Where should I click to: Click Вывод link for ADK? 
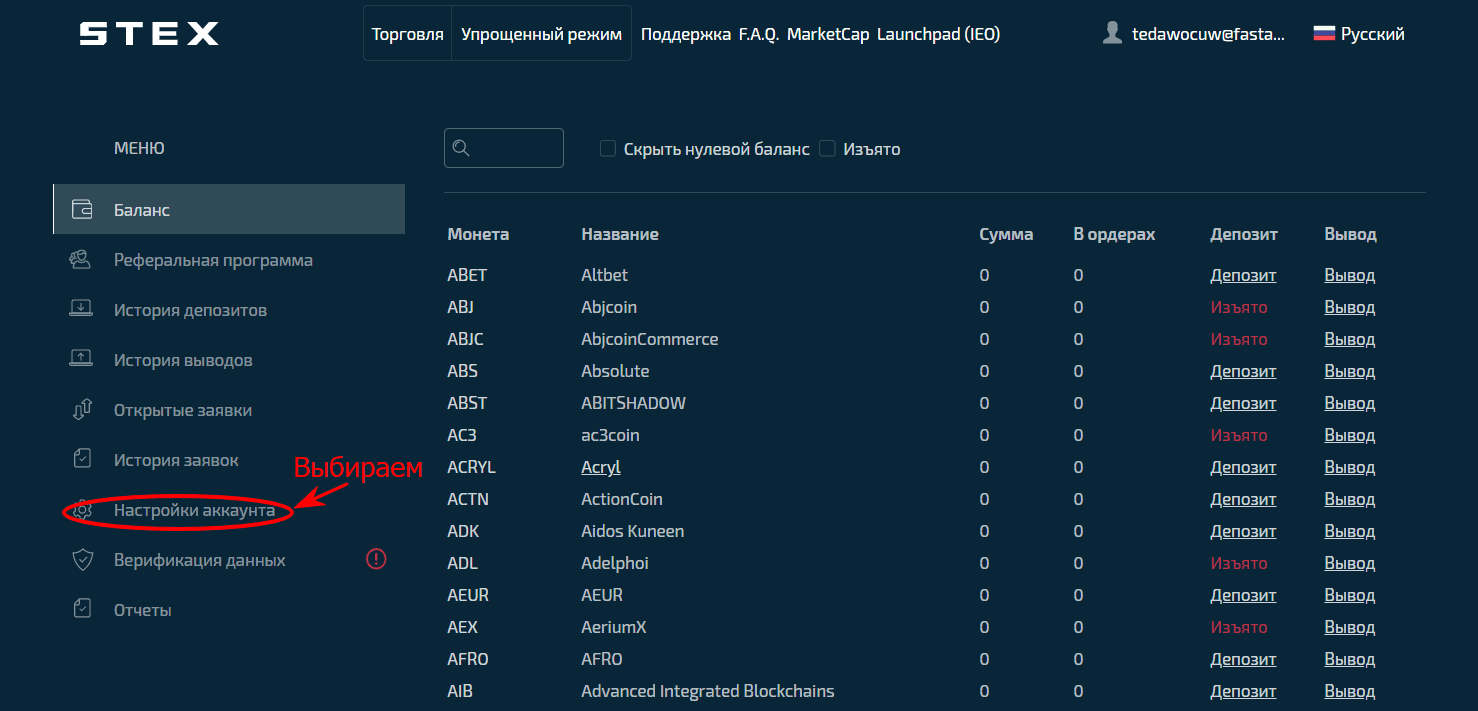coord(1349,531)
